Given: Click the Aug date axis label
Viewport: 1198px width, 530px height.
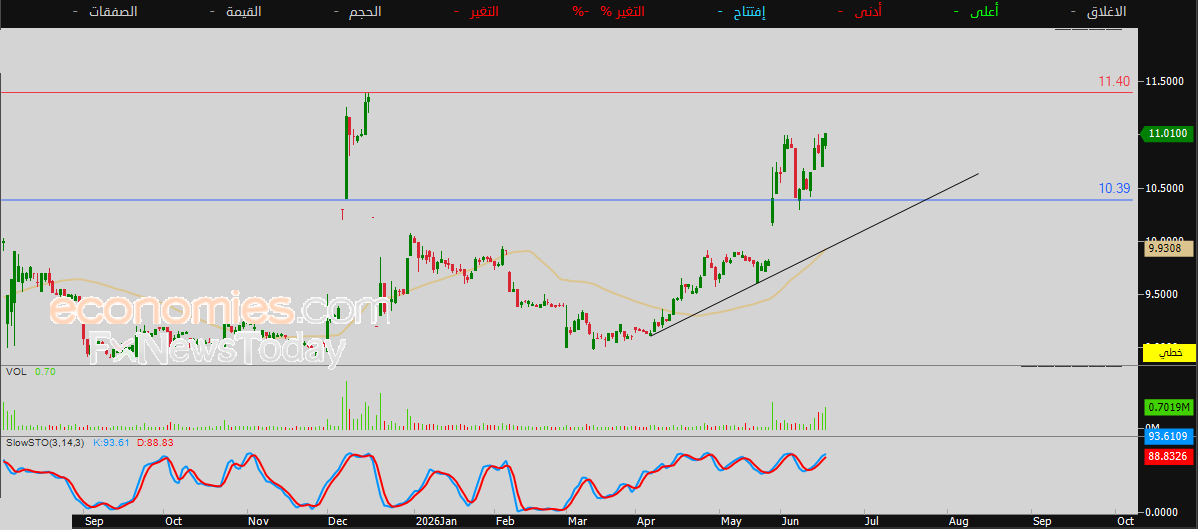Looking at the screenshot, I should 957,522.
